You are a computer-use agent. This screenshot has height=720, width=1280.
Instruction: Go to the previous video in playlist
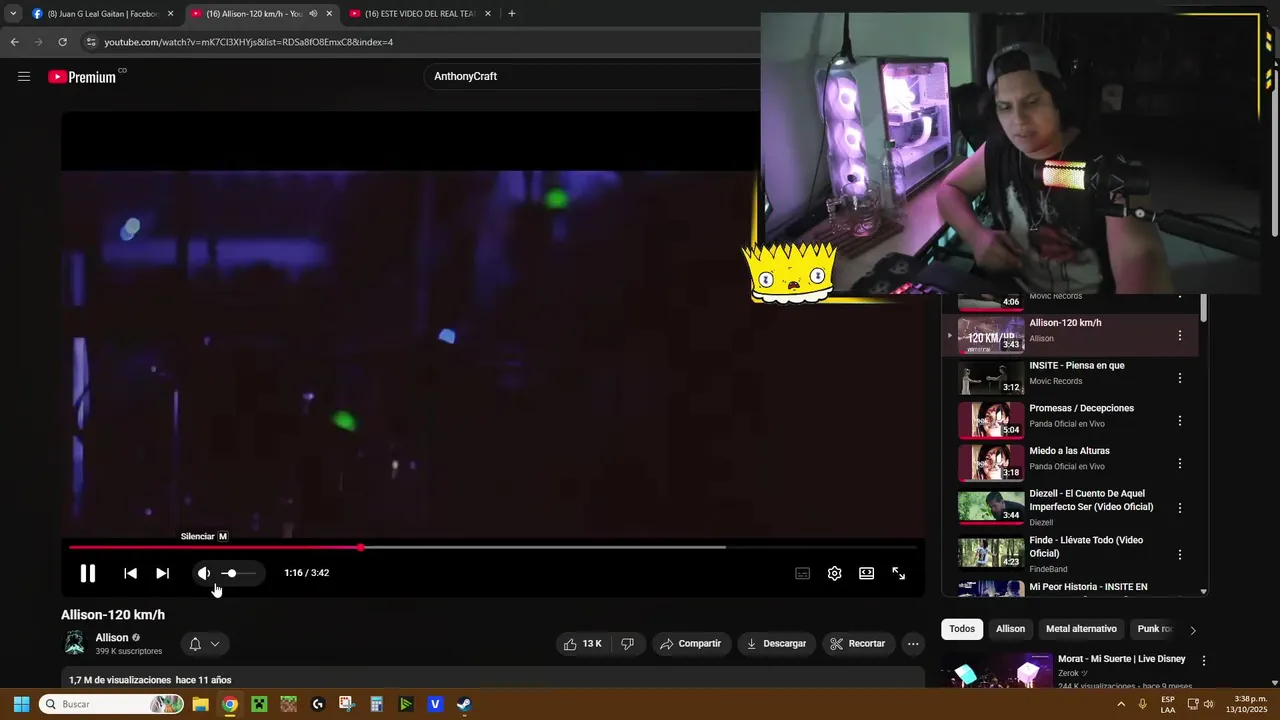coord(130,573)
